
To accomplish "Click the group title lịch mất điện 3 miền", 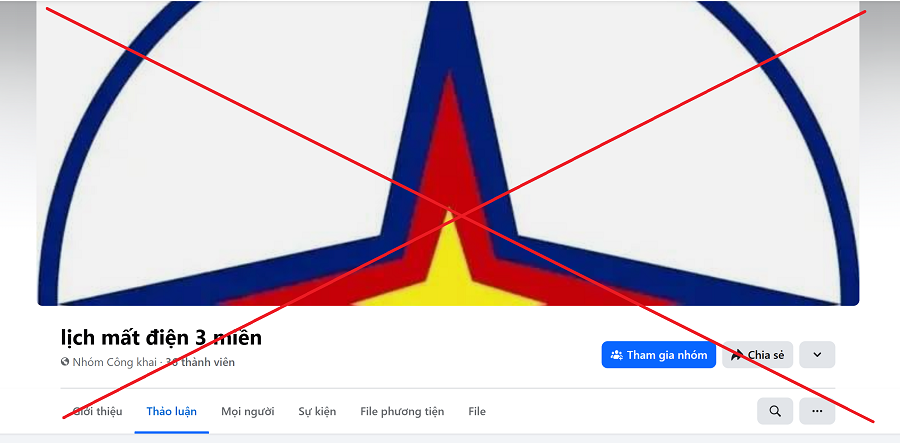I will 161,337.
